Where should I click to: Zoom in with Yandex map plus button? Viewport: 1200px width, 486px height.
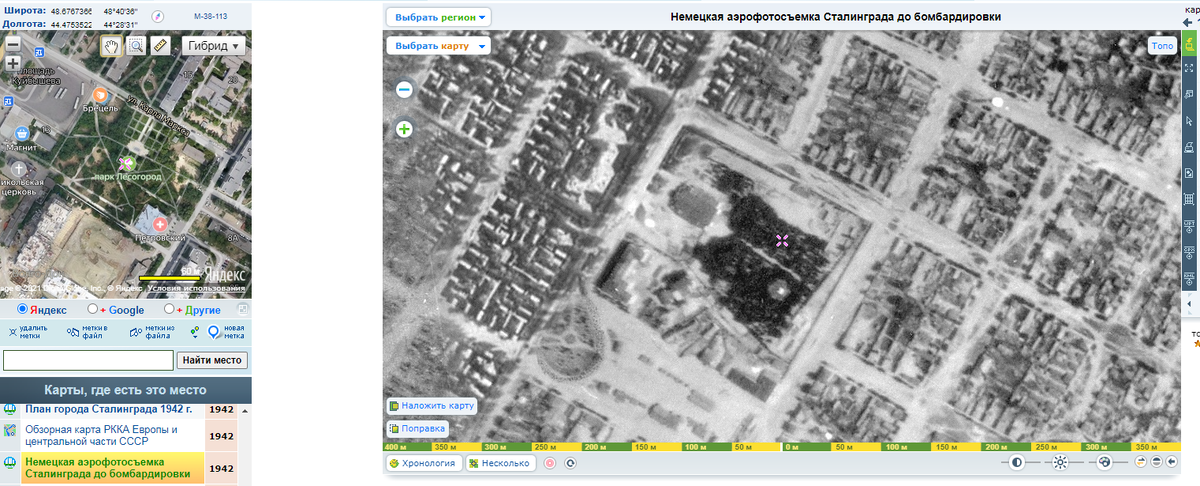click(12, 63)
